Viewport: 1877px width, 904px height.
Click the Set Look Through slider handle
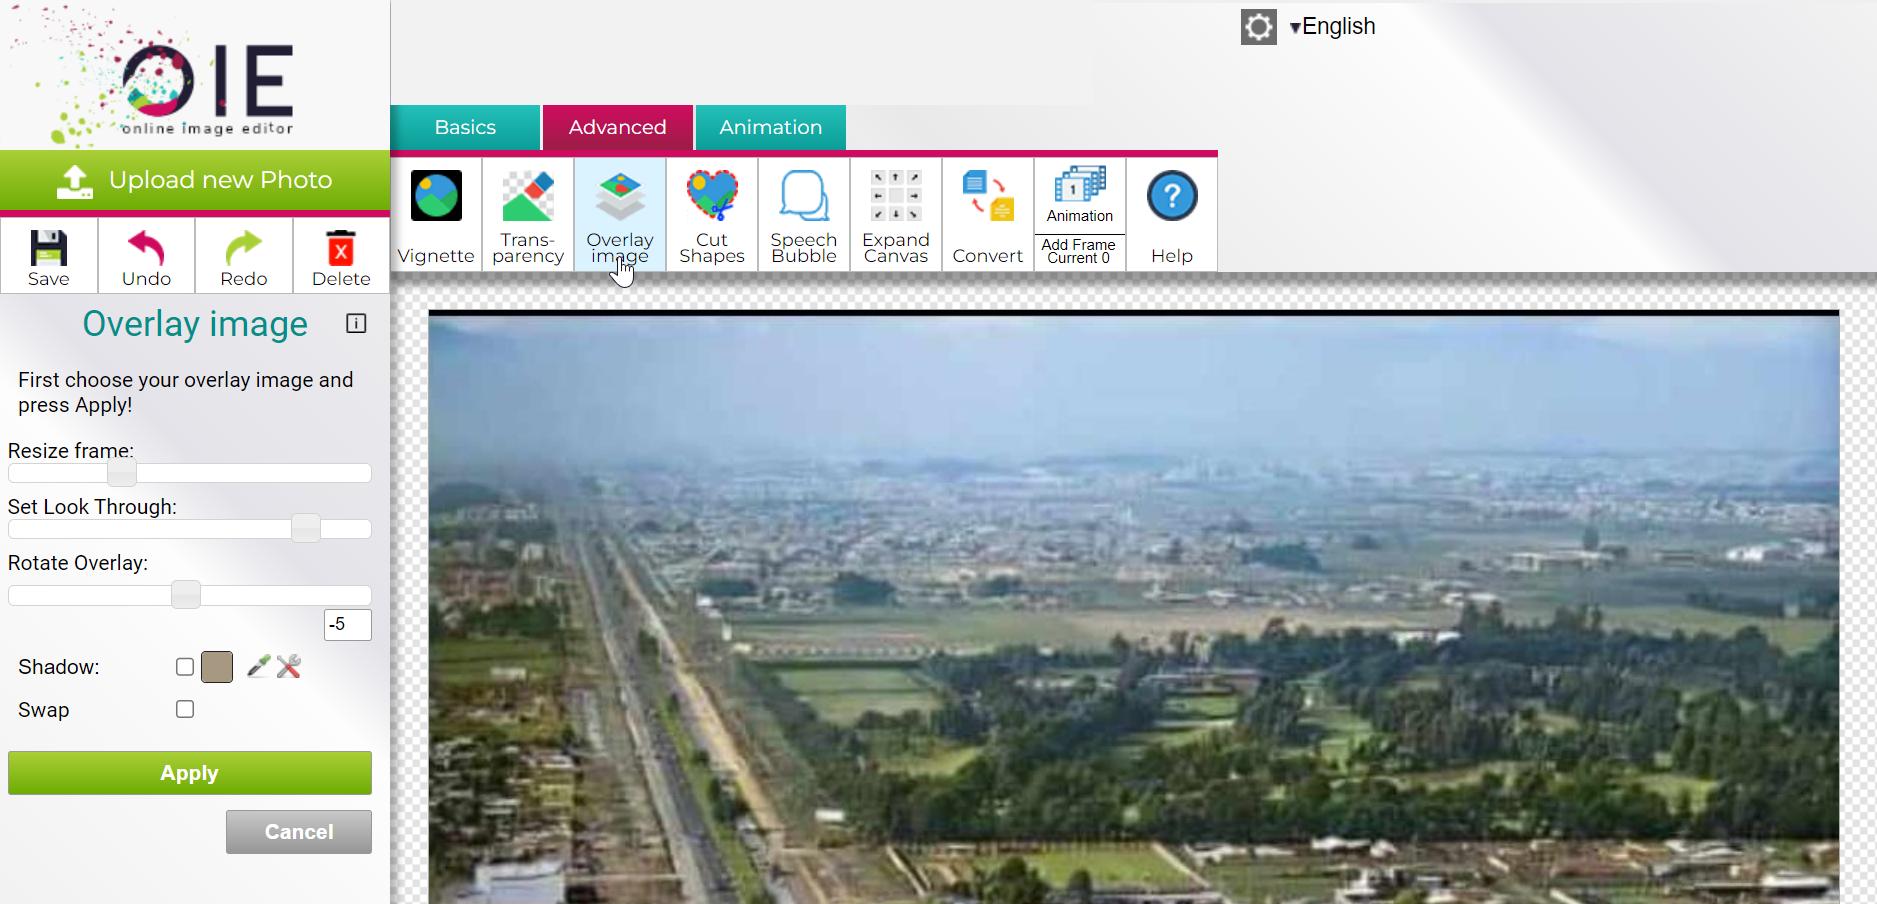point(306,528)
